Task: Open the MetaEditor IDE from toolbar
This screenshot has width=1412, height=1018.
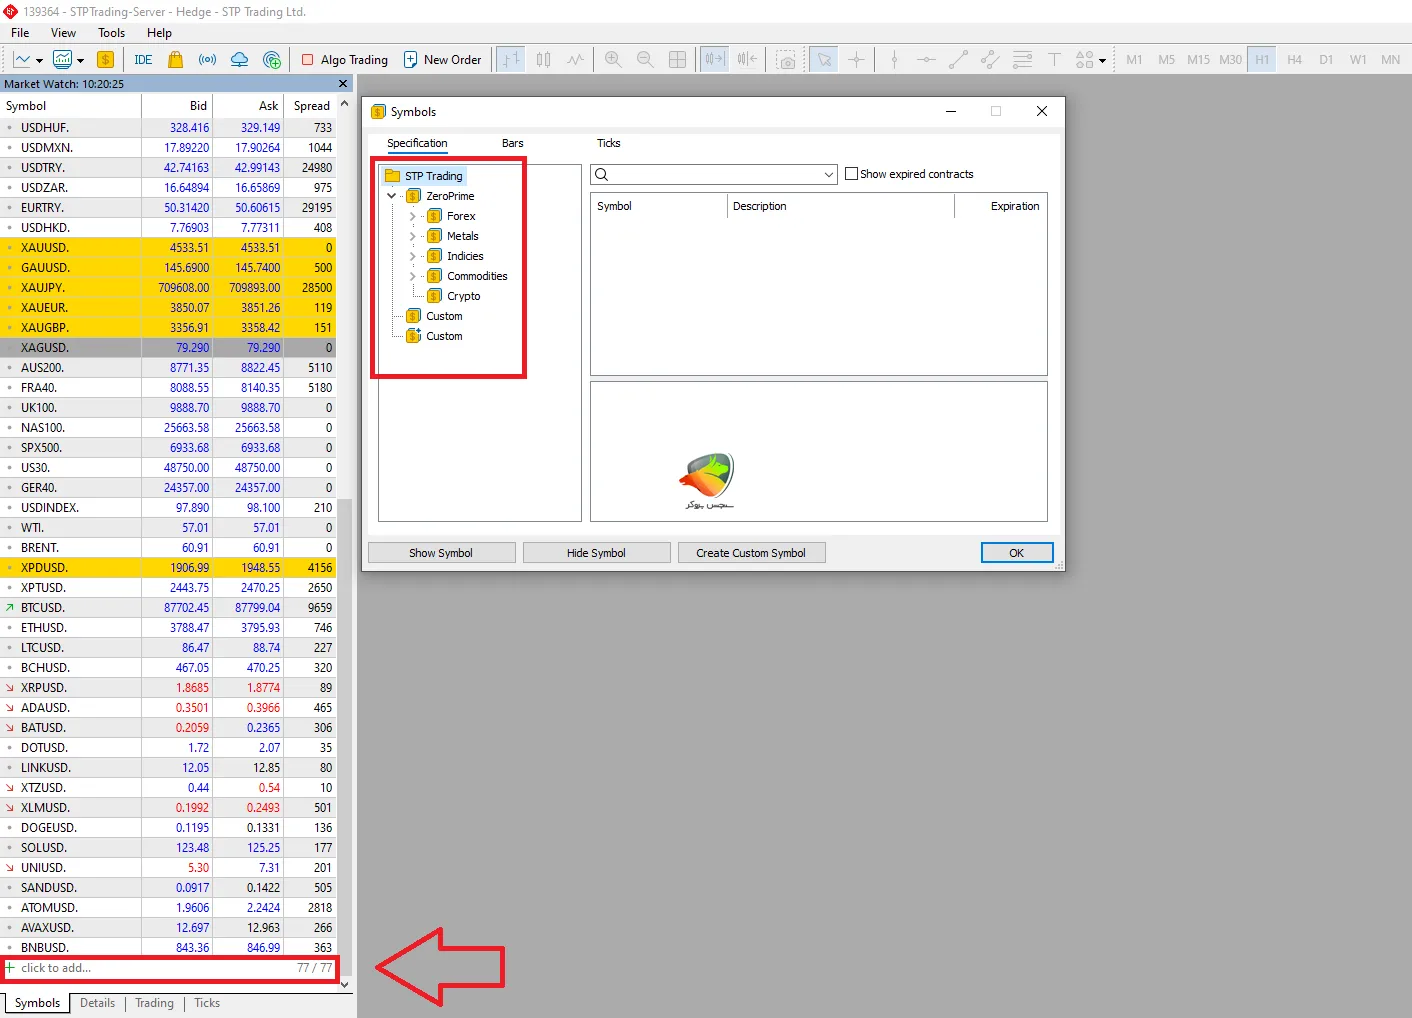Action: (143, 60)
